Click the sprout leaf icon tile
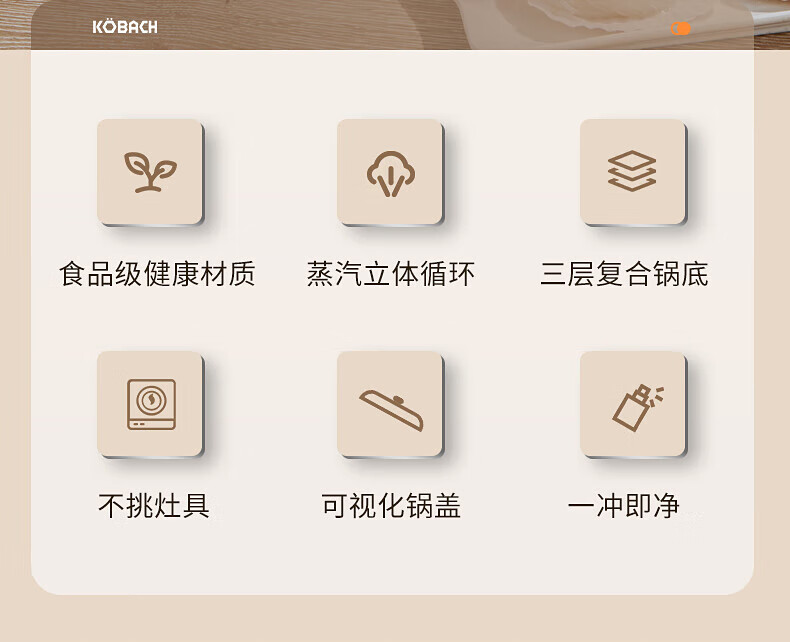Image resolution: width=790 pixels, height=642 pixels. 150,172
